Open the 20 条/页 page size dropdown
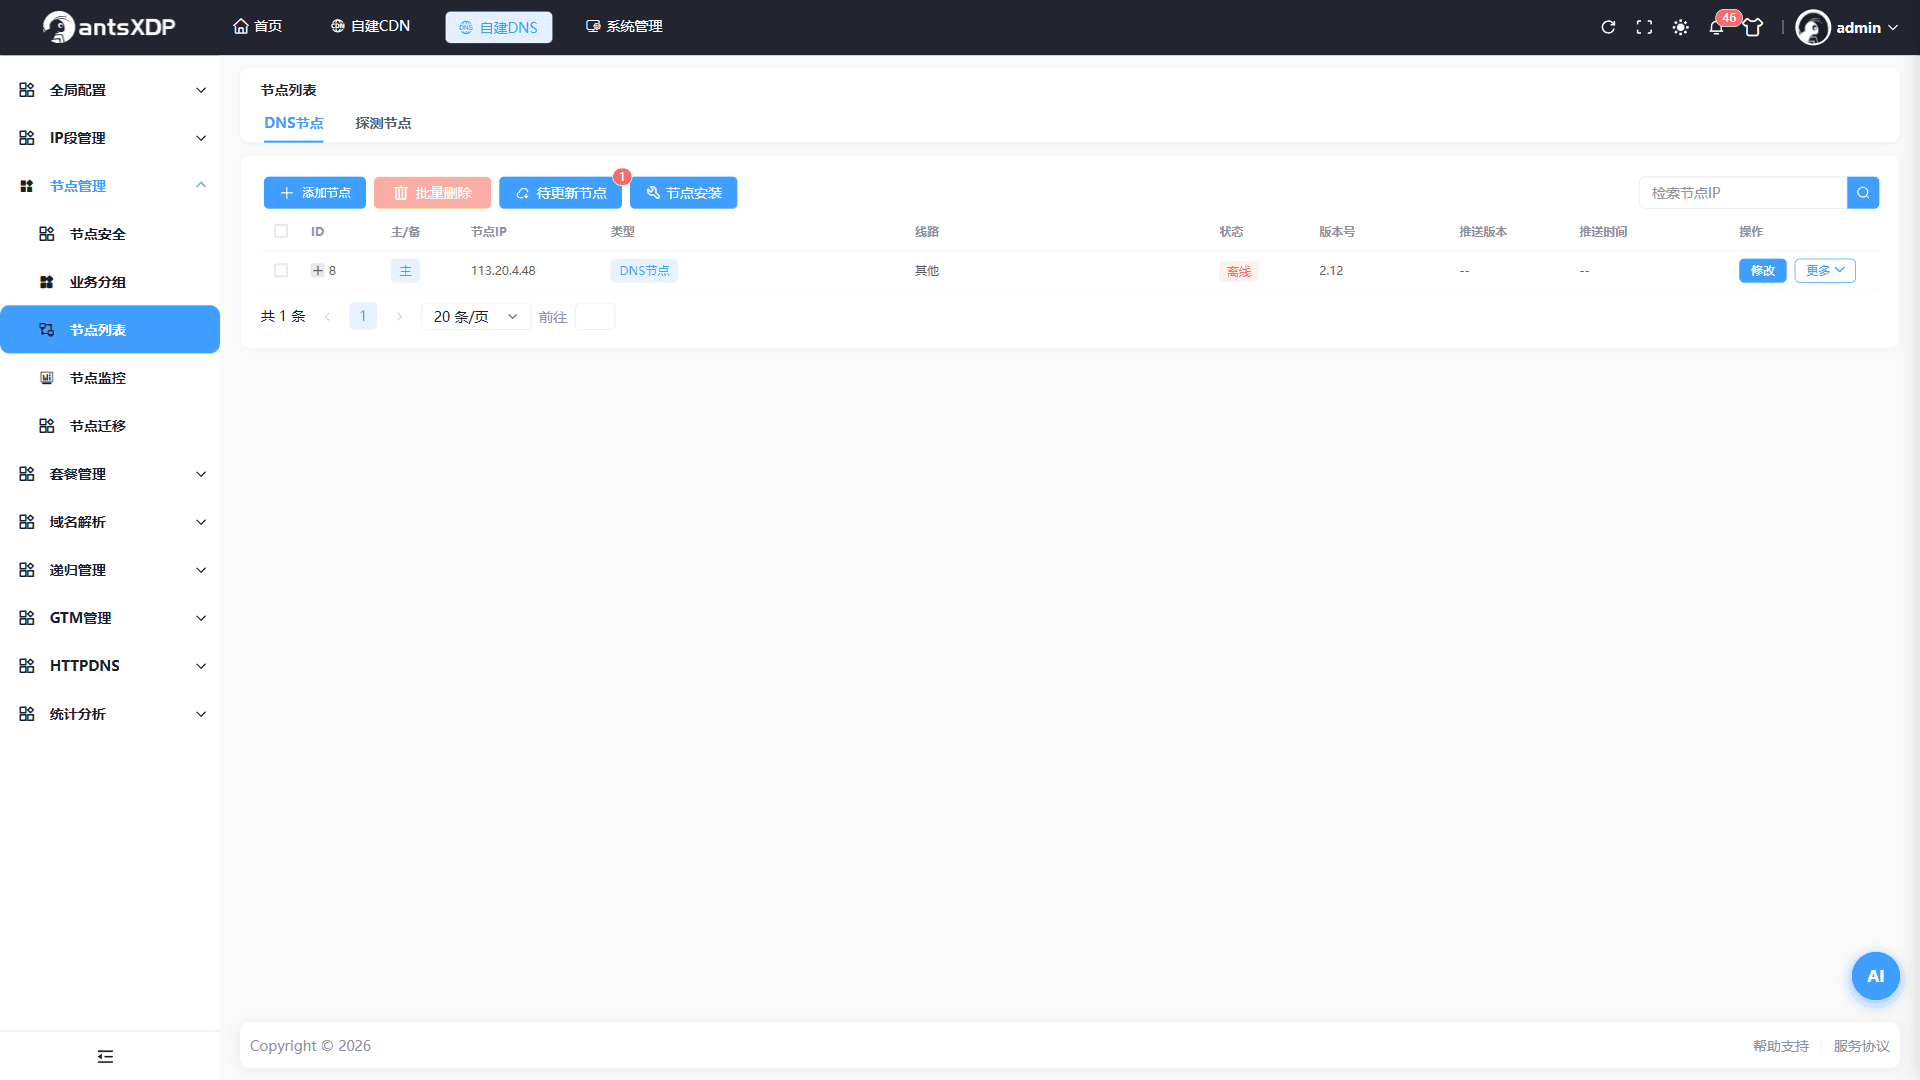The width and height of the screenshot is (1920, 1080). pos(476,317)
